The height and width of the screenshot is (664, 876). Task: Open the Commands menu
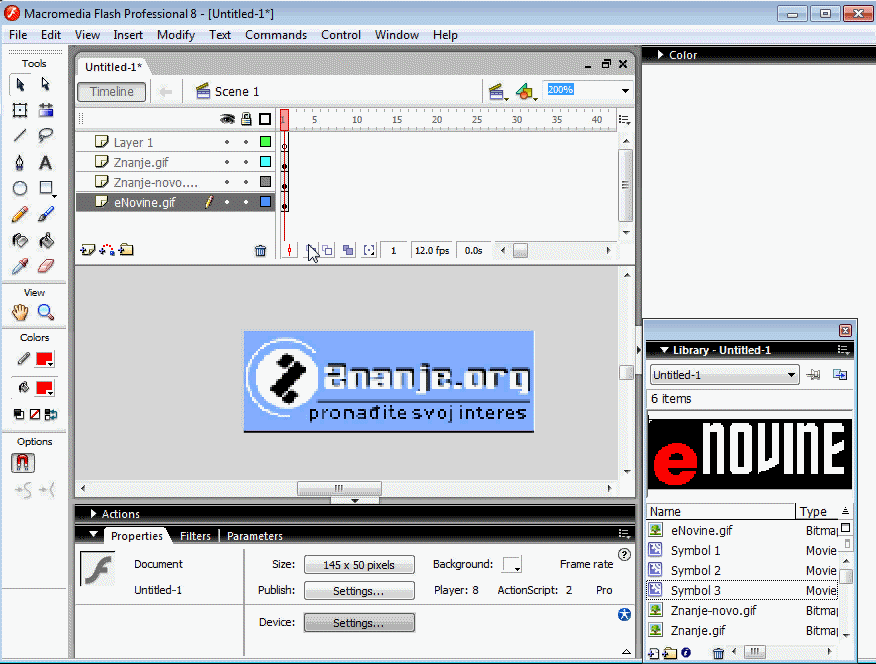coord(276,35)
